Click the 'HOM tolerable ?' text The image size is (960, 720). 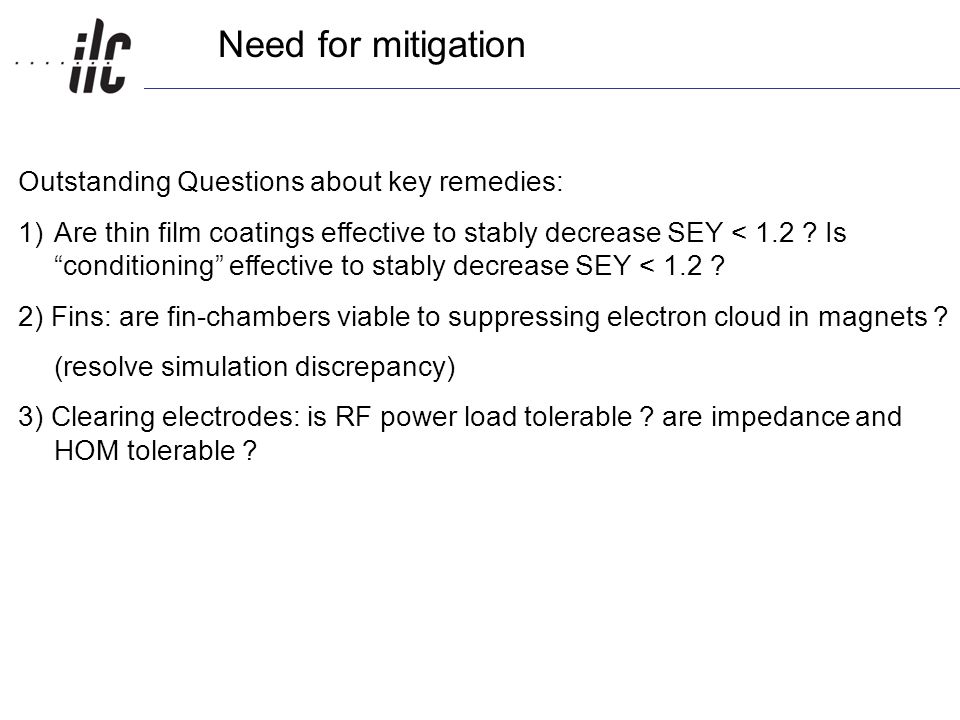coord(156,451)
